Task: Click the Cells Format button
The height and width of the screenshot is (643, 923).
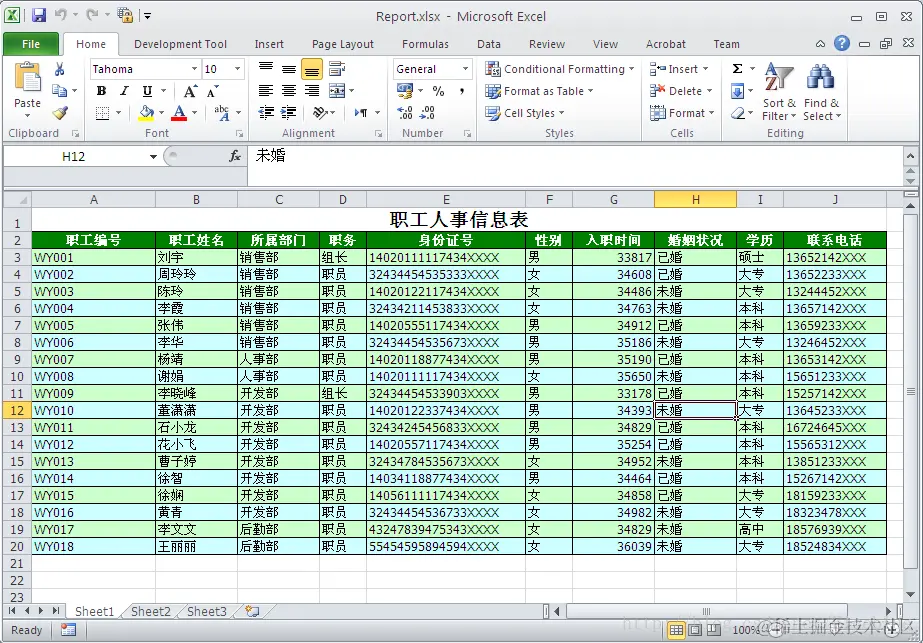Action: pyautogui.click(x=682, y=112)
